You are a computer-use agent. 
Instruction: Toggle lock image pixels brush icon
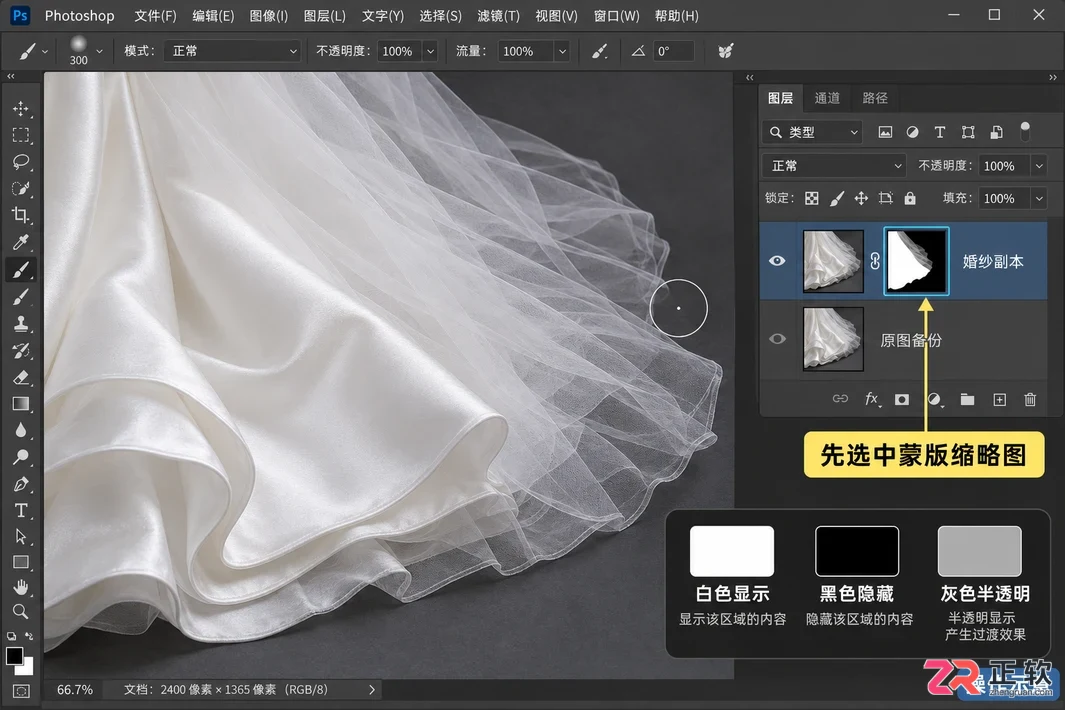pos(837,198)
